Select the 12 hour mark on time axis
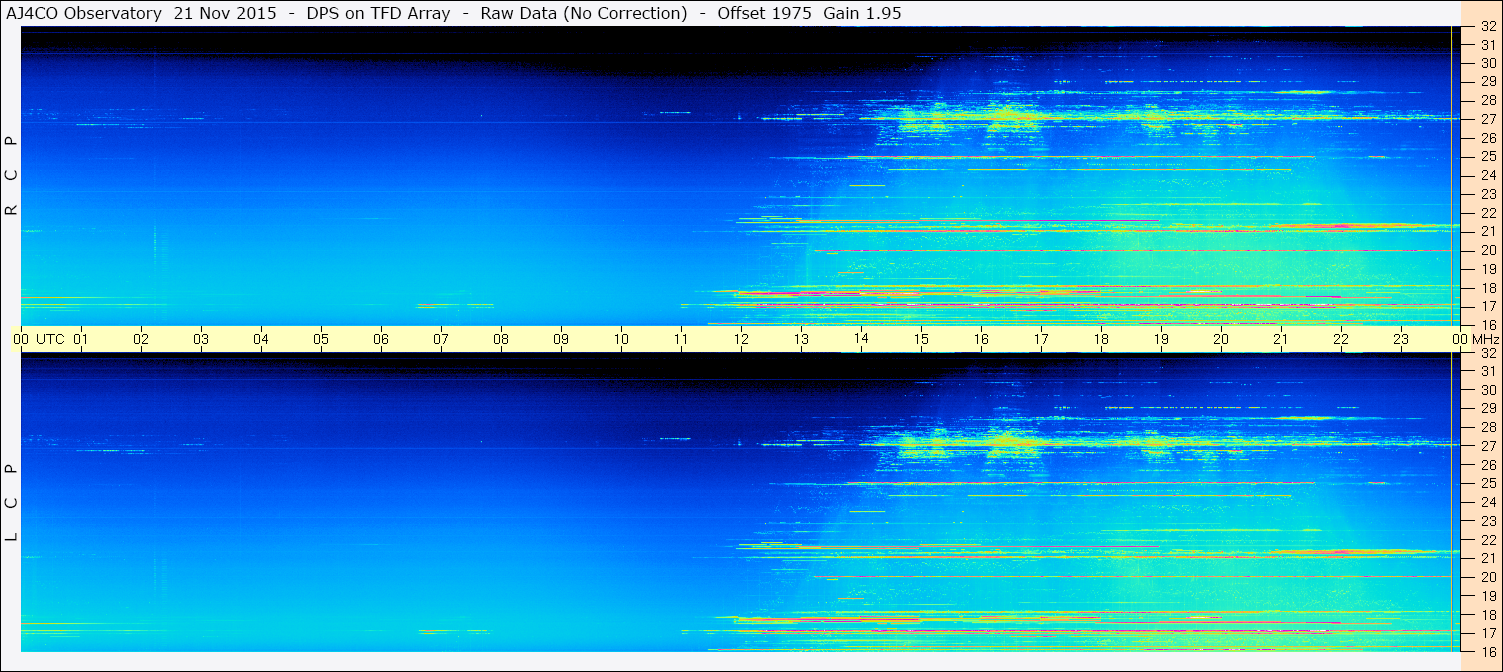The image size is (1503, 672). [x=741, y=339]
